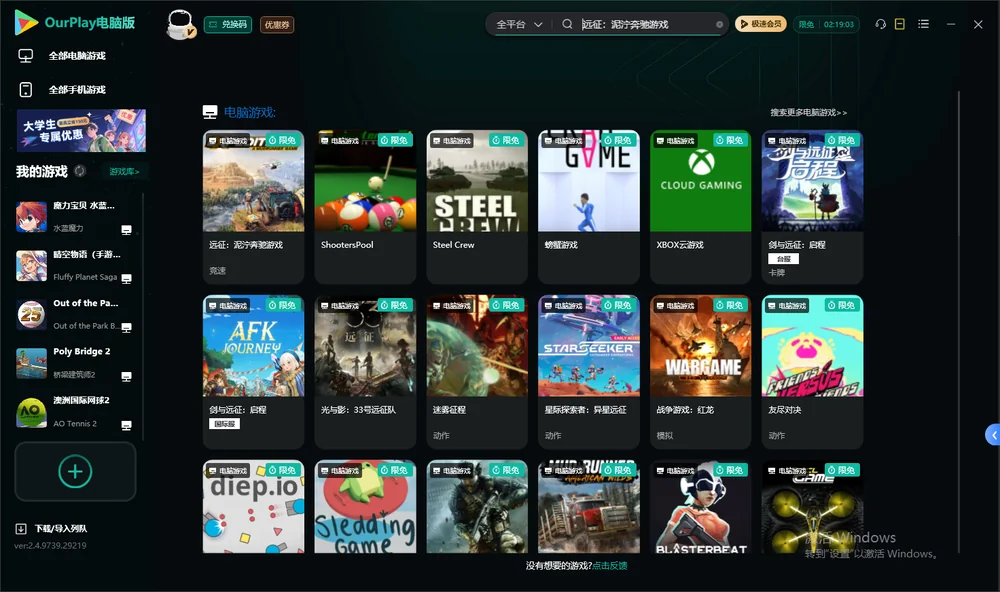Click PC platform icon on Out of the Park row

point(126,327)
